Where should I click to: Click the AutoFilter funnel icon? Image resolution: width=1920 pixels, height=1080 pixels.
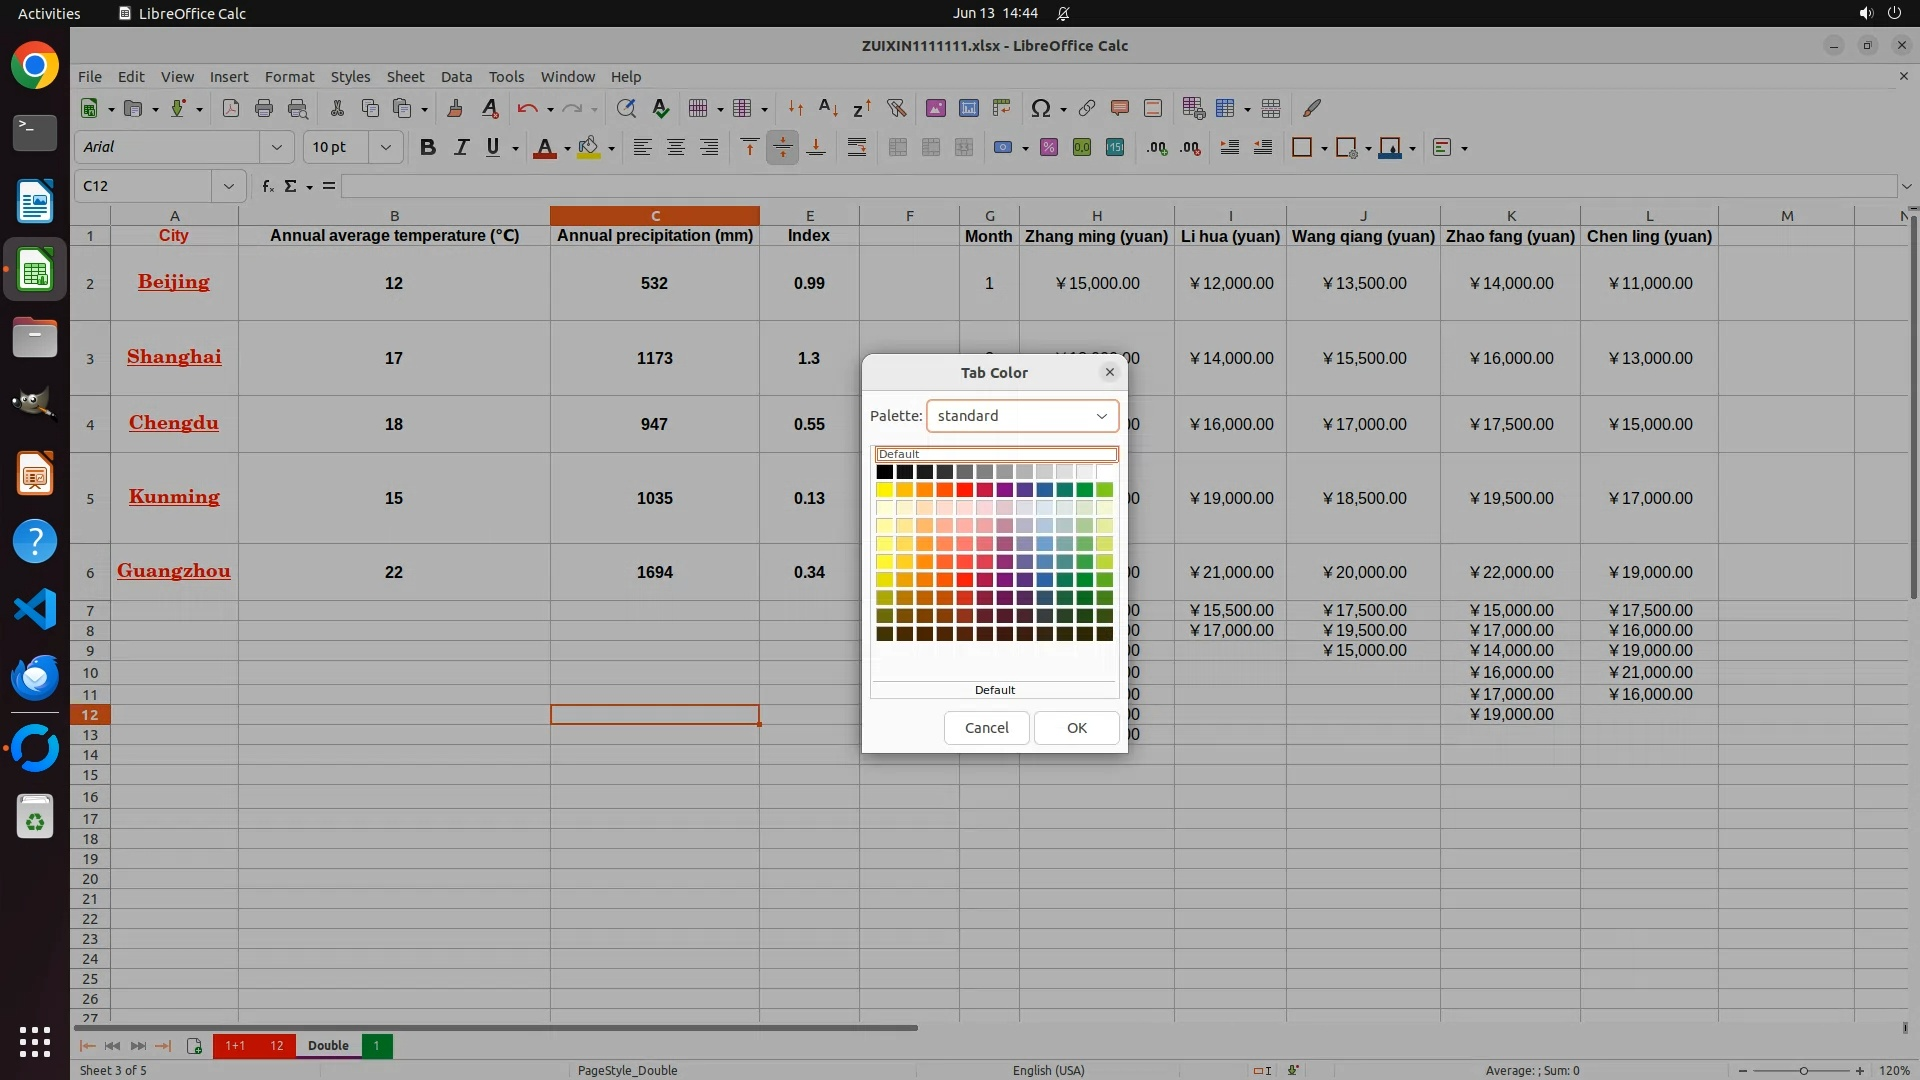coord(896,108)
